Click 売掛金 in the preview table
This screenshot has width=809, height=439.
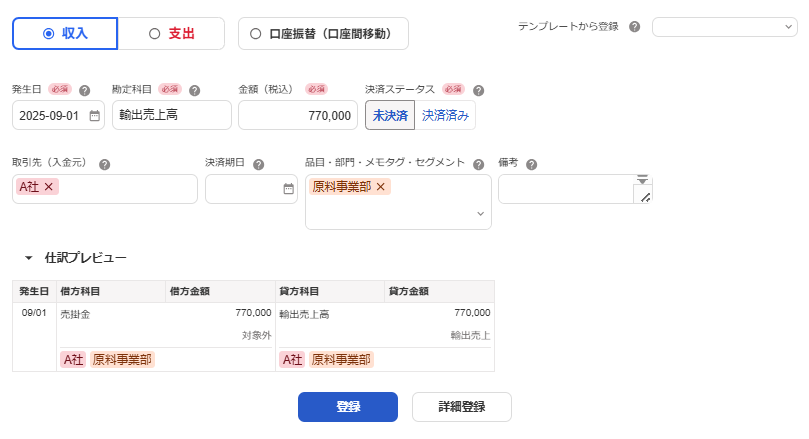[75, 314]
